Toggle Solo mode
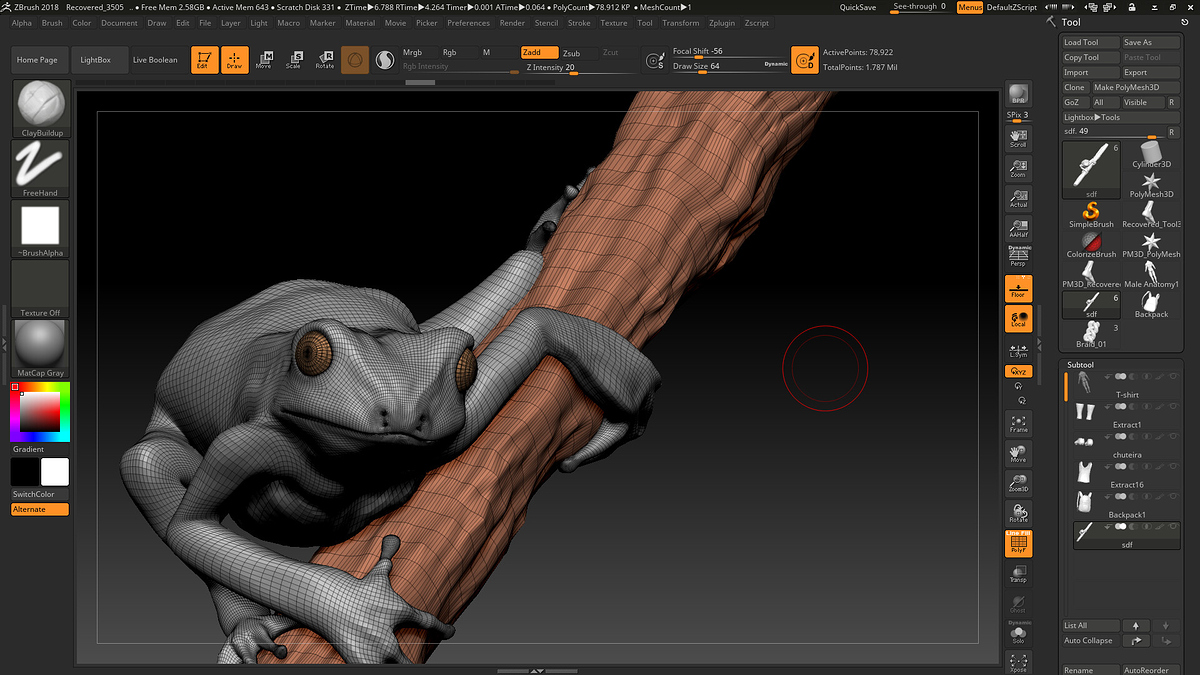Screen dimensions: 1200x675 (1018, 633)
